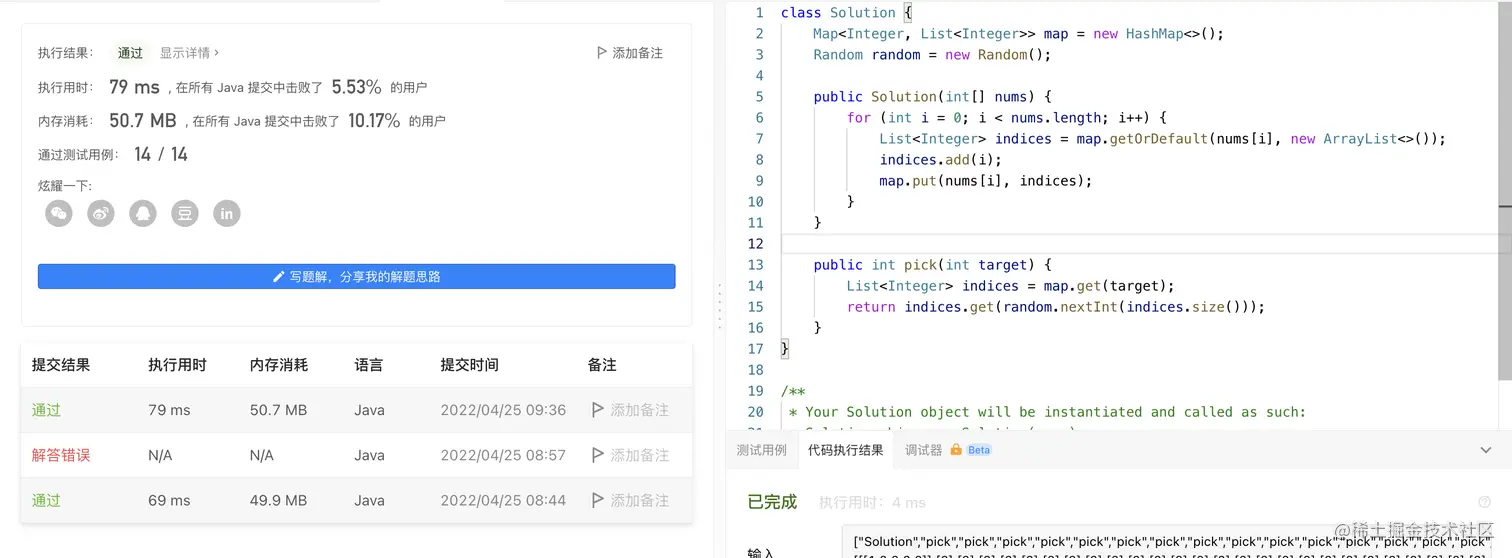Collapse the console panel with chevron
The height and width of the screenshot is (558, 1512).
tap(1485, 450)
